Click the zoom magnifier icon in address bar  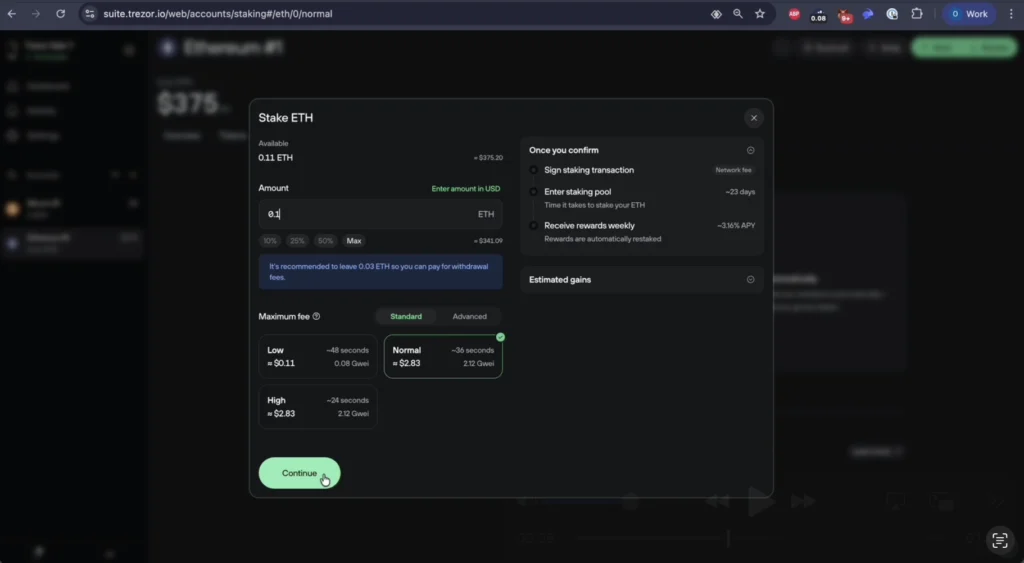738,14
